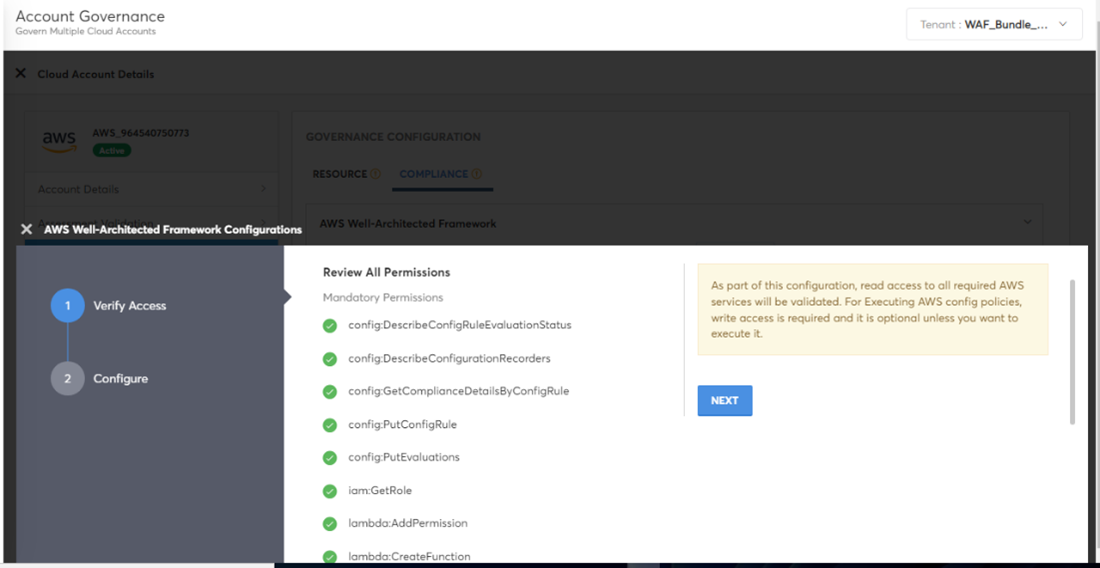This screenshot has height=568, width=1100.
Task: Switch to the COMPLIANCE tab
Action: (434, 174)
